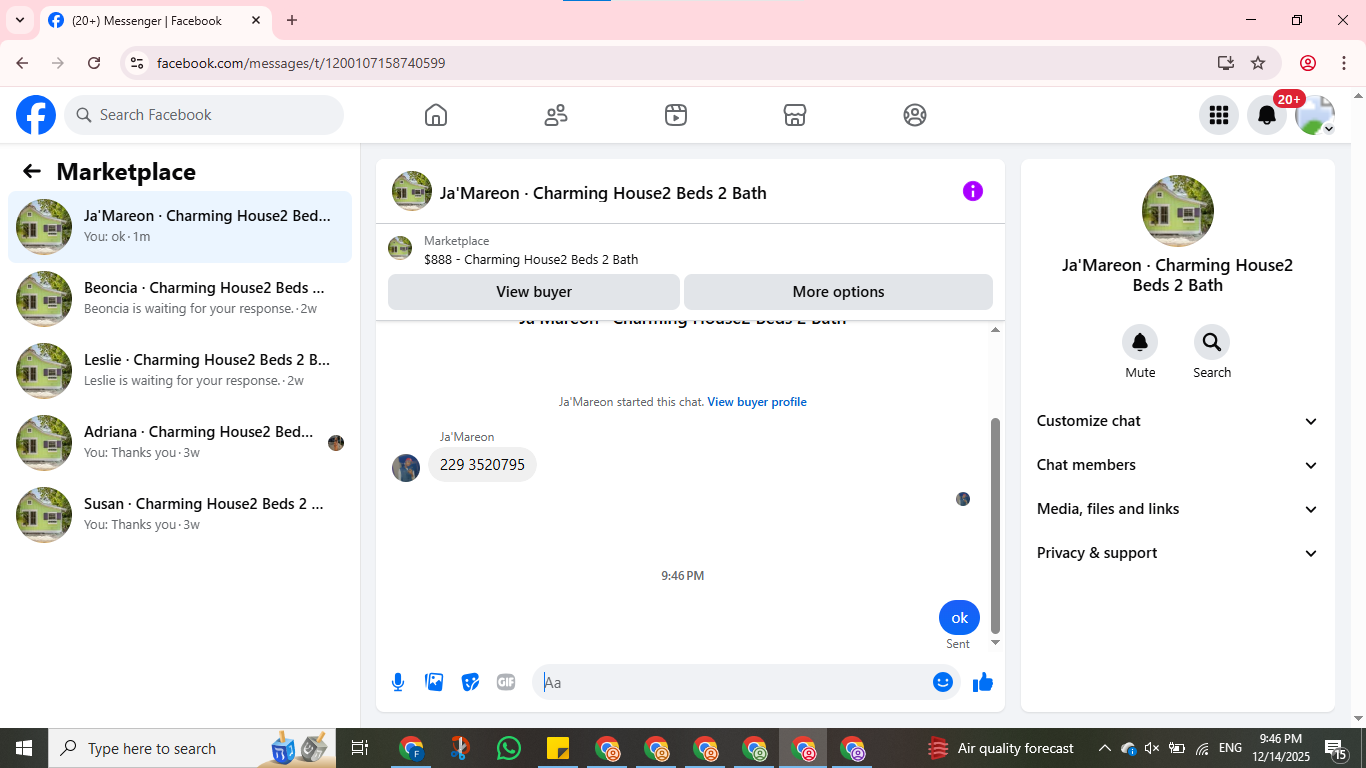Open the View buyer profile link
Viewport: 1366px width, 768px height.
pos(757,402)
